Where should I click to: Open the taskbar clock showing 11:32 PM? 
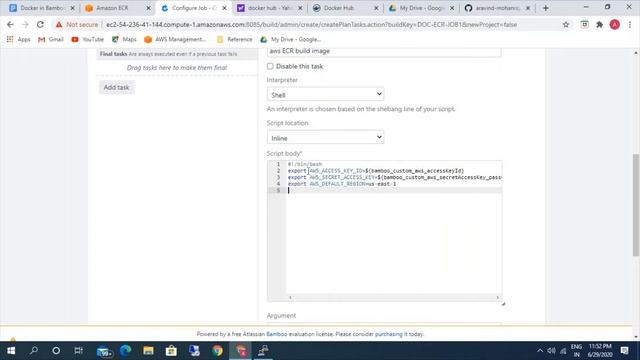point(600,351)
